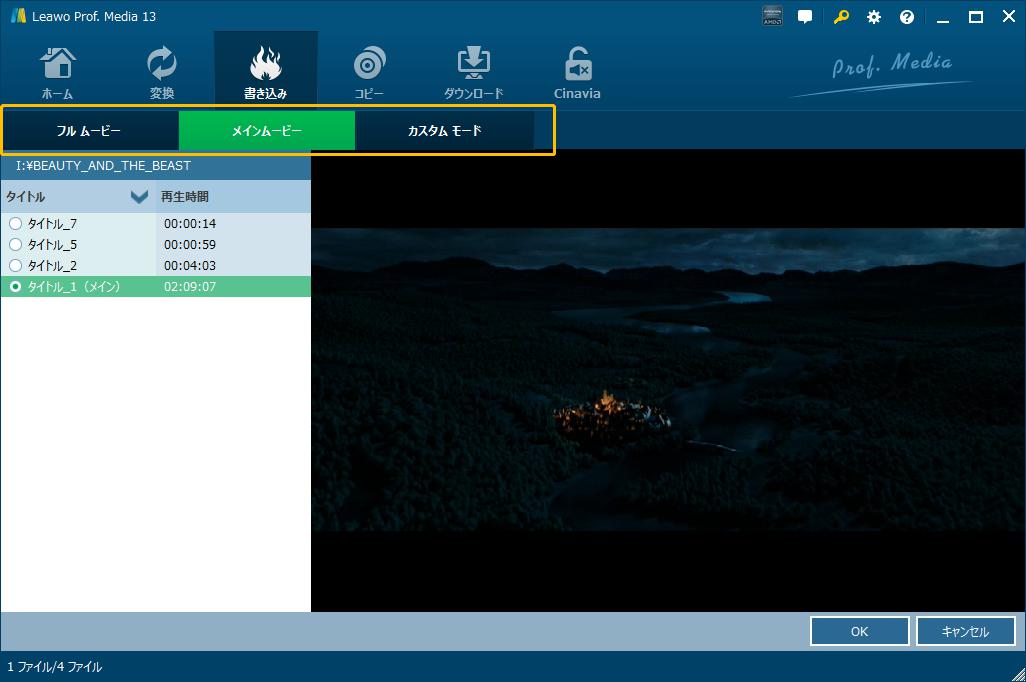Open the Download (ダウンロード) icon
This screenshot has height=682, width=1026.
pos(473,66)
